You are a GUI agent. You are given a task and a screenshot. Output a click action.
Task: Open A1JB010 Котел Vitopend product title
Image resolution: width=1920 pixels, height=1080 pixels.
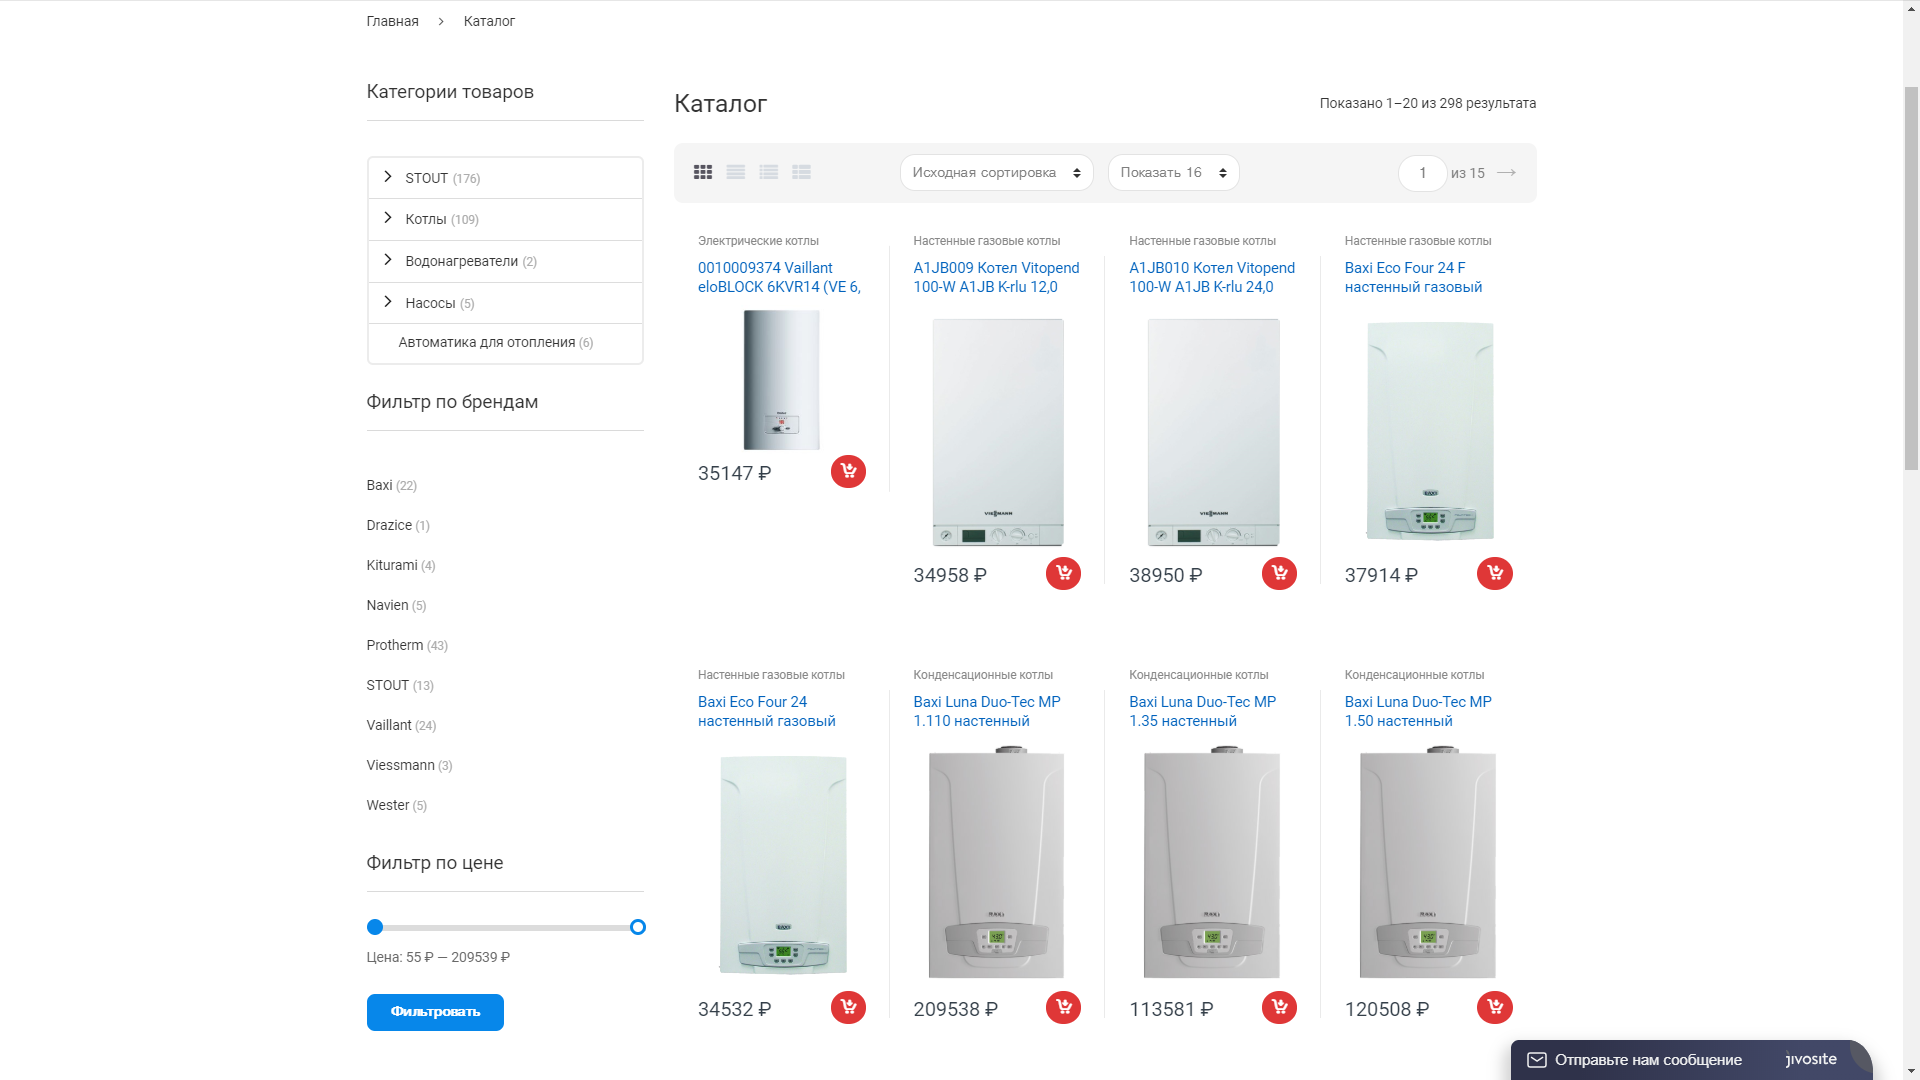click(x=1212, y=277)
